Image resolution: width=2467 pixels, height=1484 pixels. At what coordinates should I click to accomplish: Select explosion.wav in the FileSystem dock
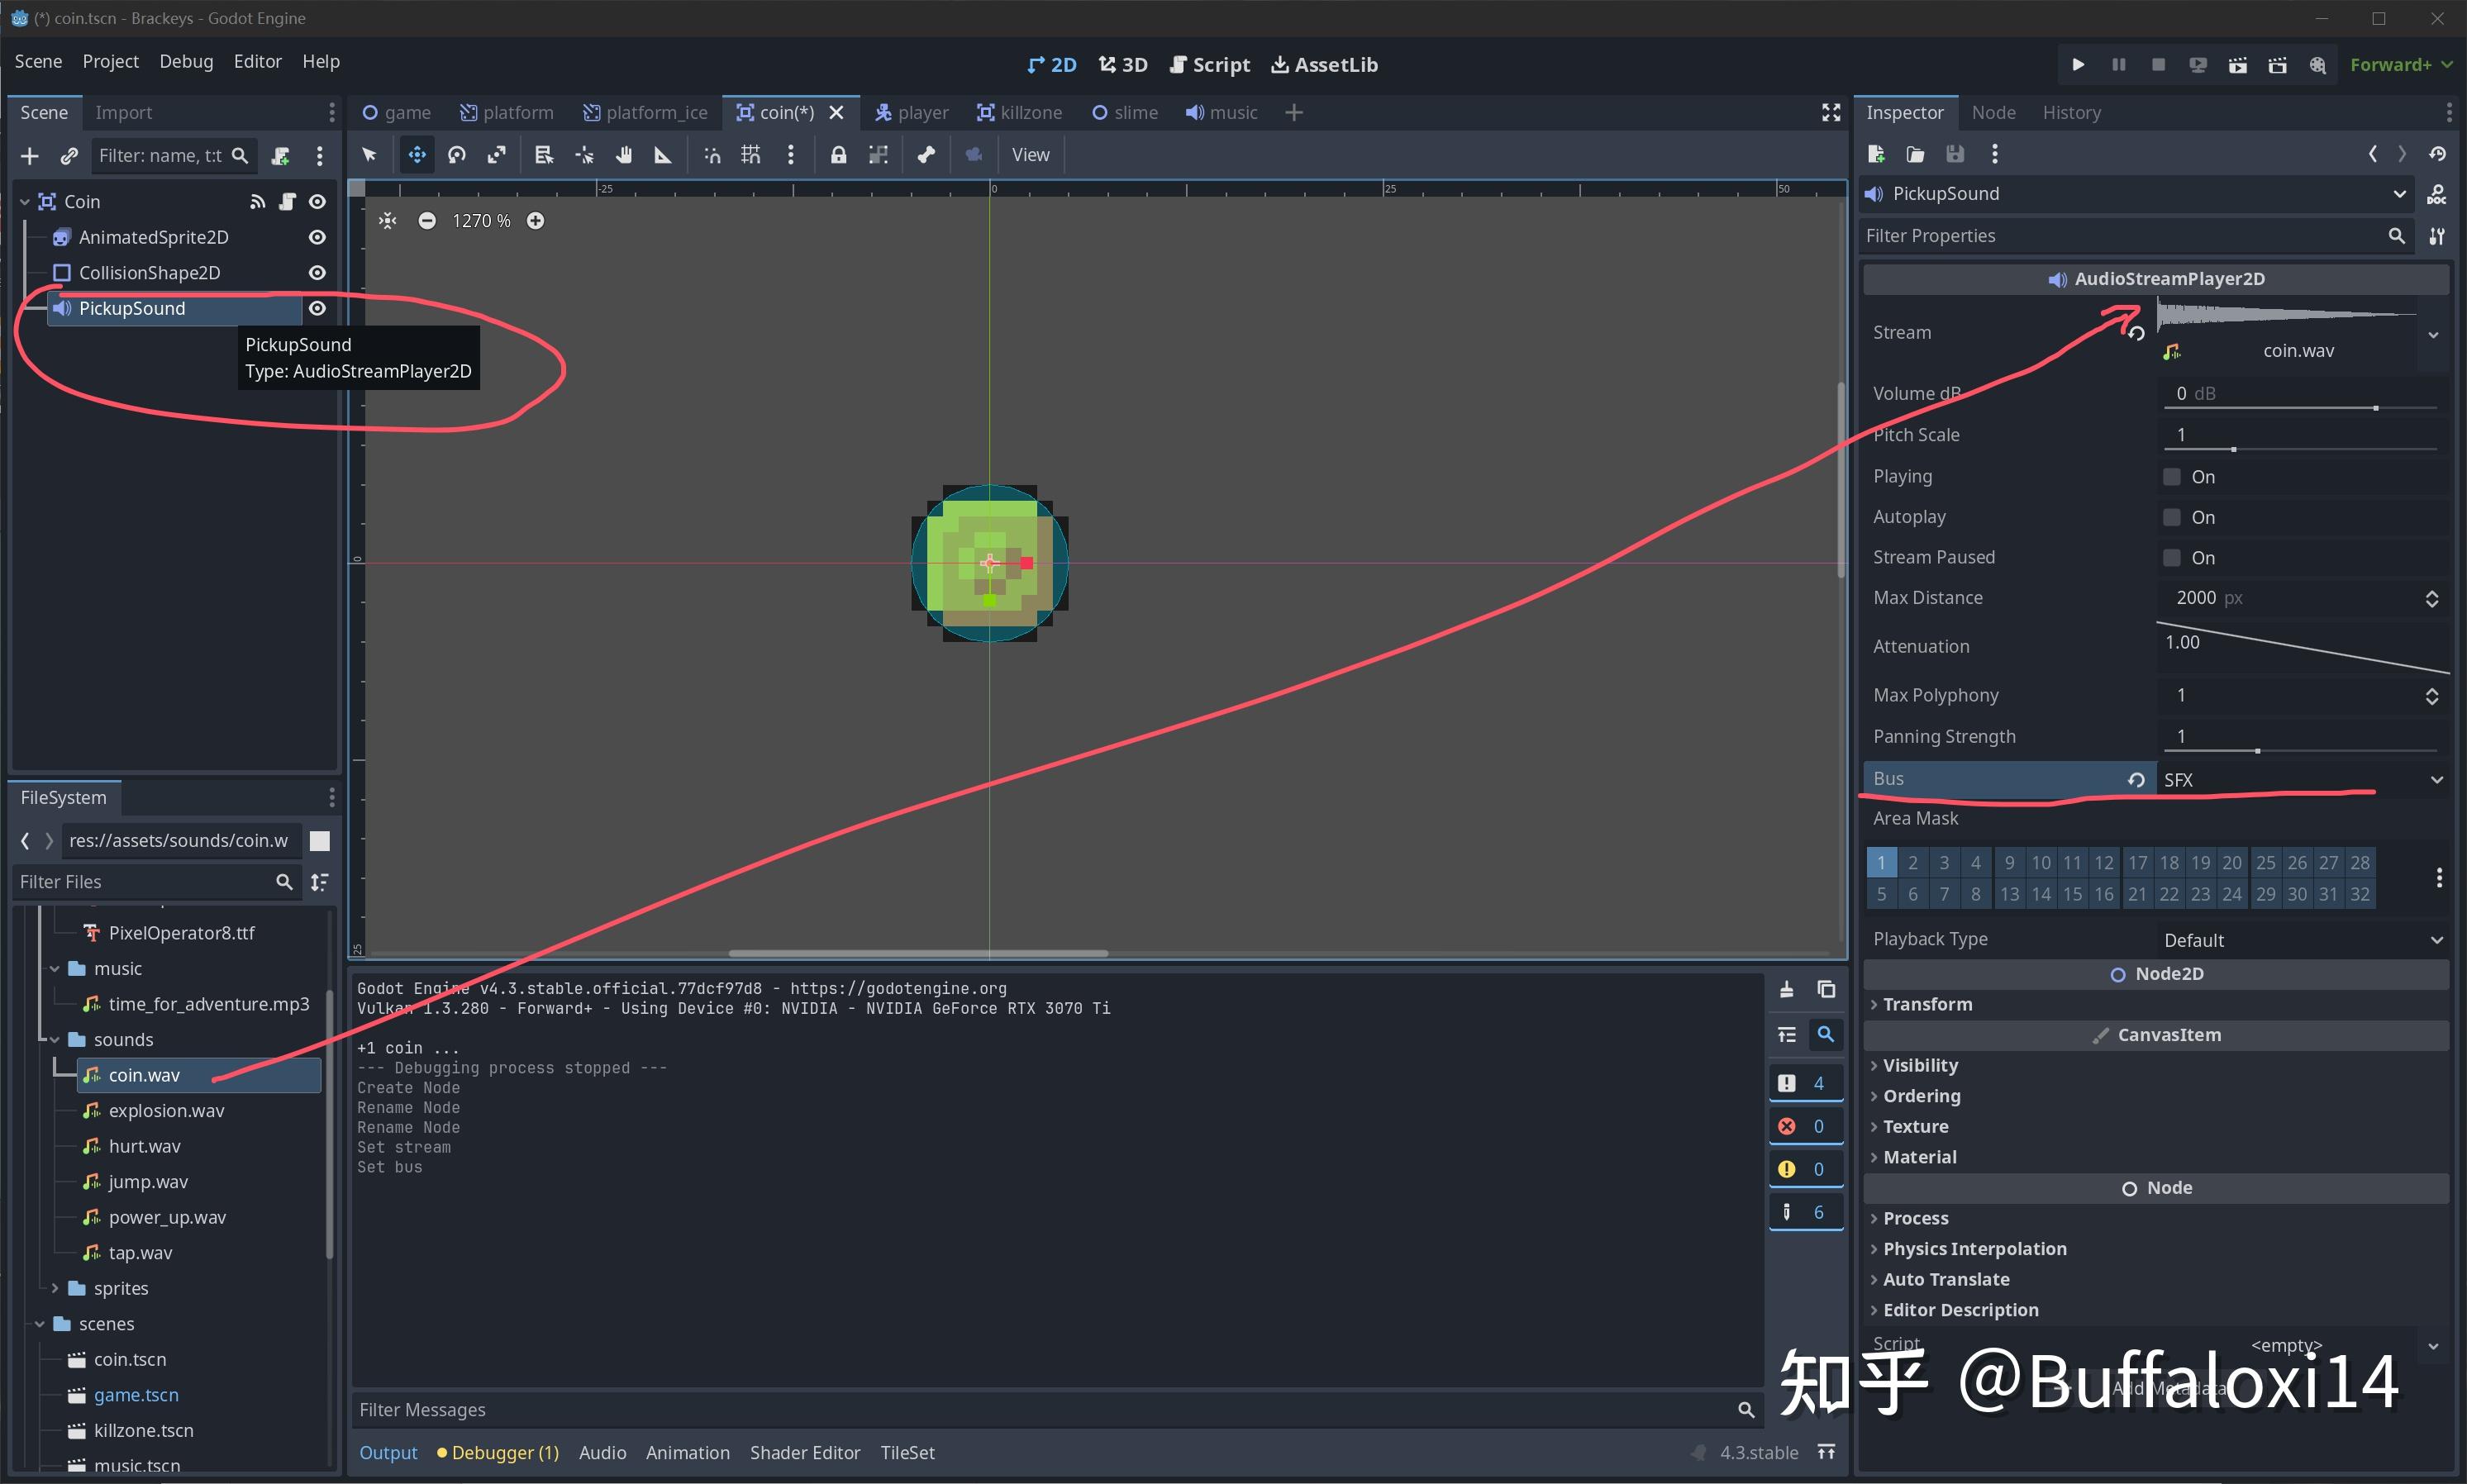(x=166, y=1110)
